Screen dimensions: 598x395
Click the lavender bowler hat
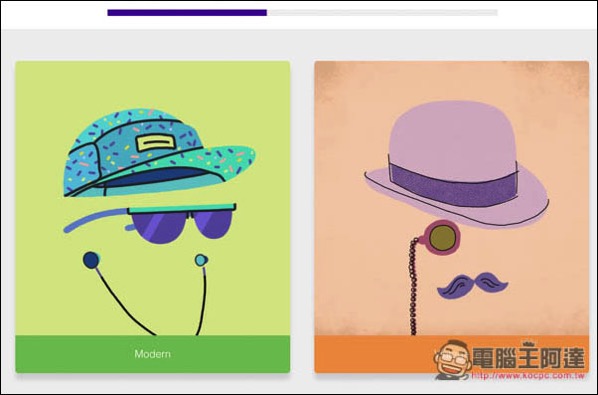pos(457,164)
